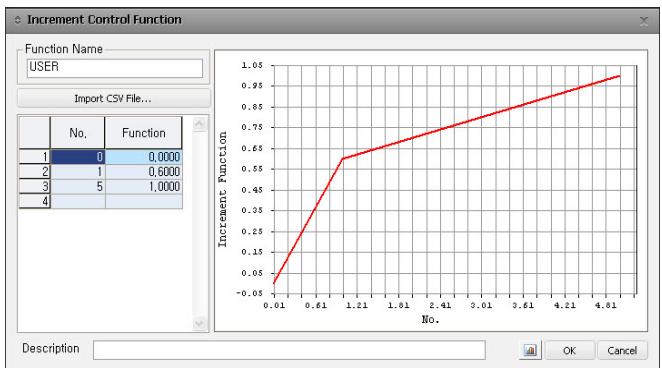Click the table scrollbar up arrow
Image resolution: width=662 pixels, height=368 pixels.
click(199, 124)
